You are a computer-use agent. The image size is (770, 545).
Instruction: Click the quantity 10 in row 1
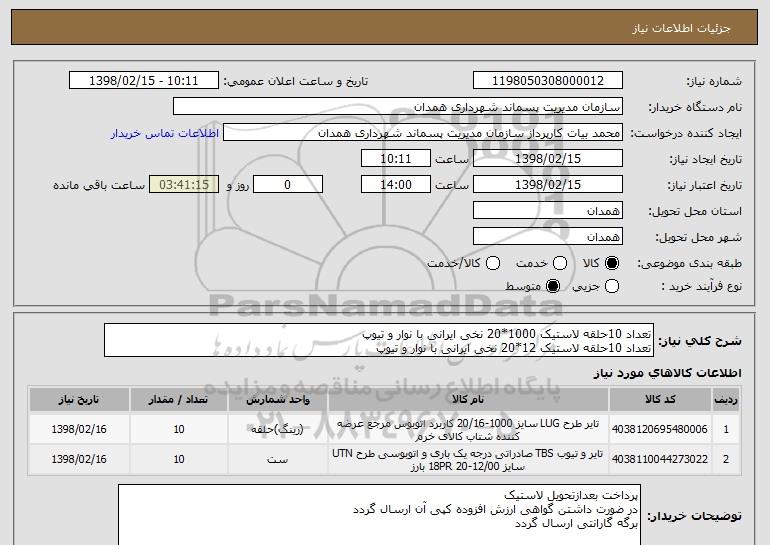pos(179,429)
